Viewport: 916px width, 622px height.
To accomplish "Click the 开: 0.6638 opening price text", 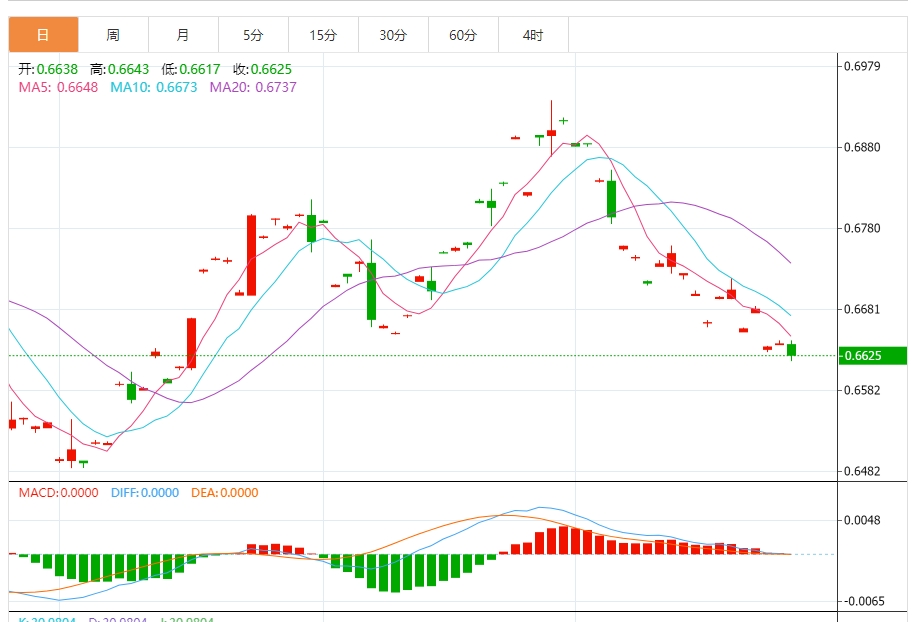I will [x=48, y=69].
